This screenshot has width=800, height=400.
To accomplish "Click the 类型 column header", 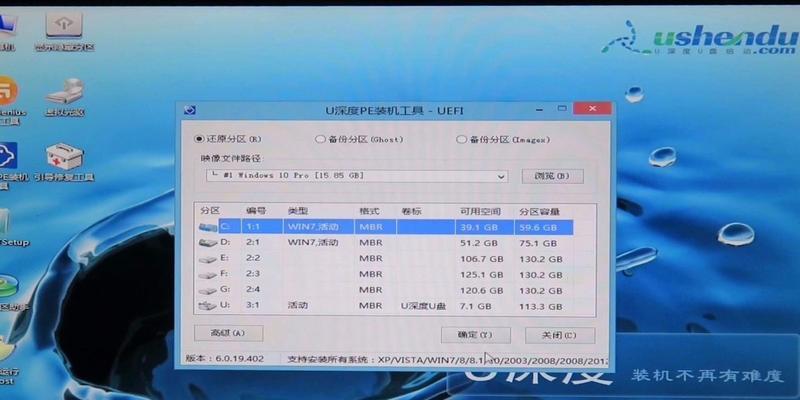I will 298,211.
